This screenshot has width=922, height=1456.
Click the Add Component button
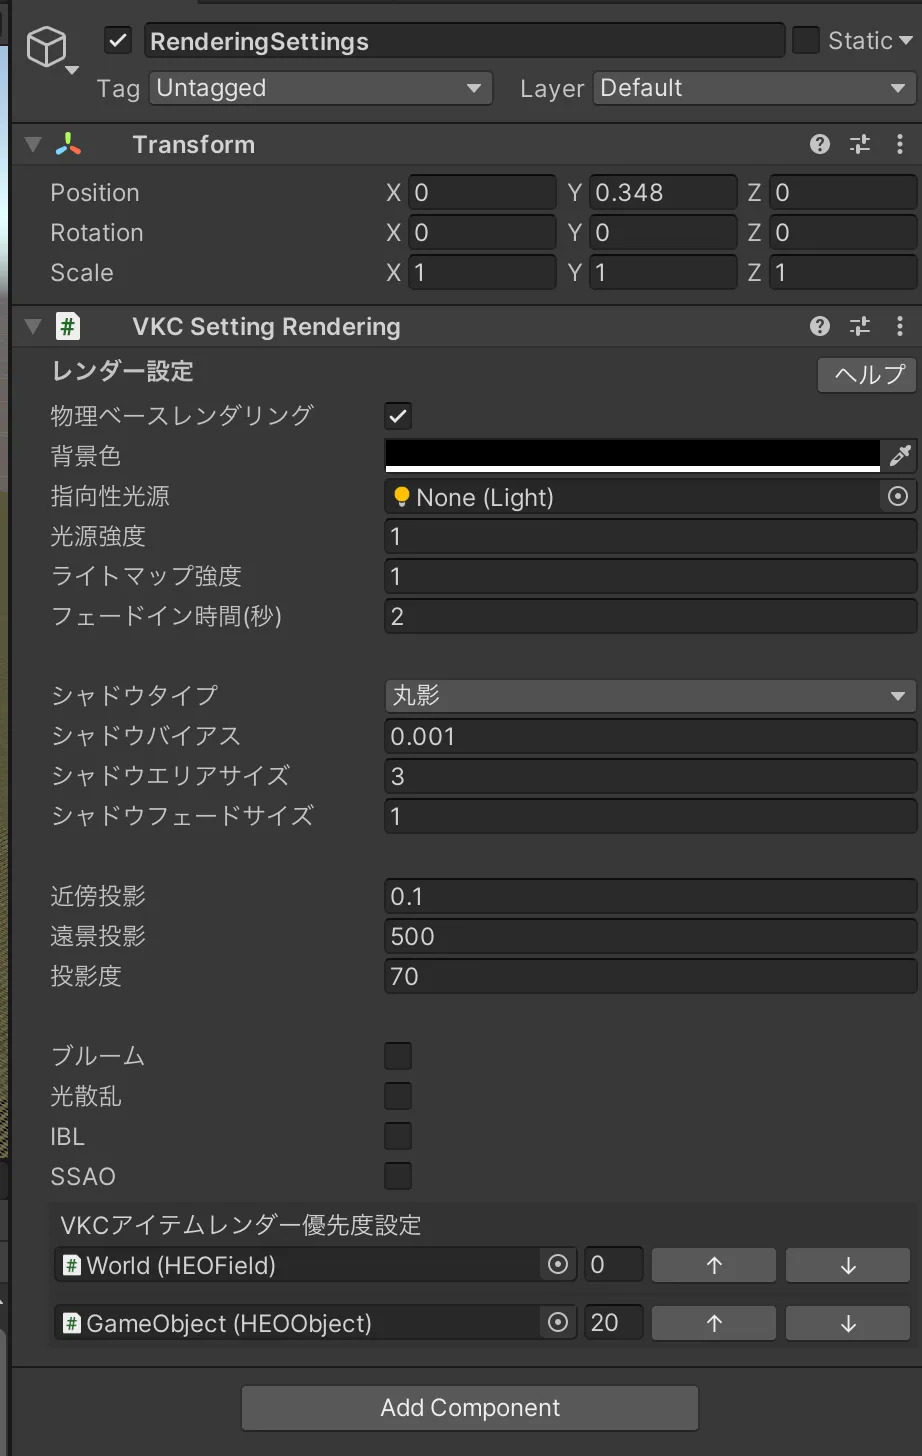click(470, 1408)
